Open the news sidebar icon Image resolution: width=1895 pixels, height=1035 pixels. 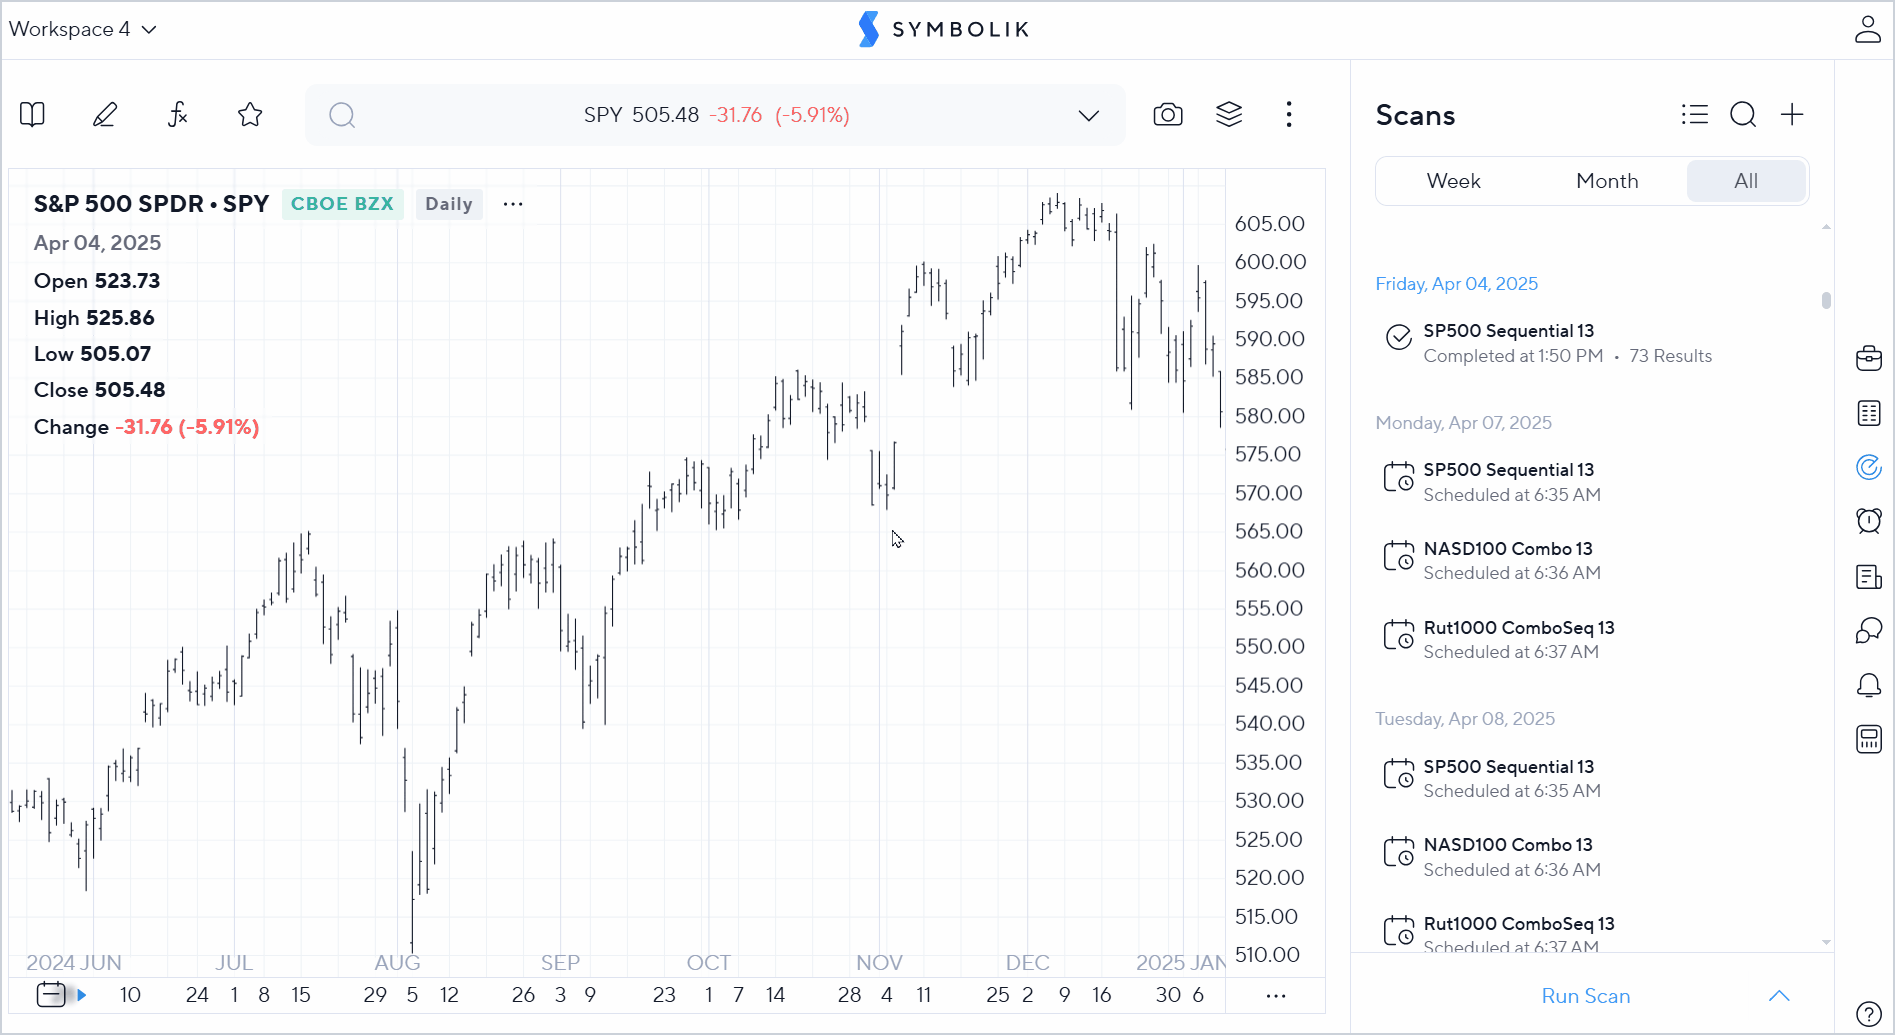pyautogui.click(x=1868, y=577)
